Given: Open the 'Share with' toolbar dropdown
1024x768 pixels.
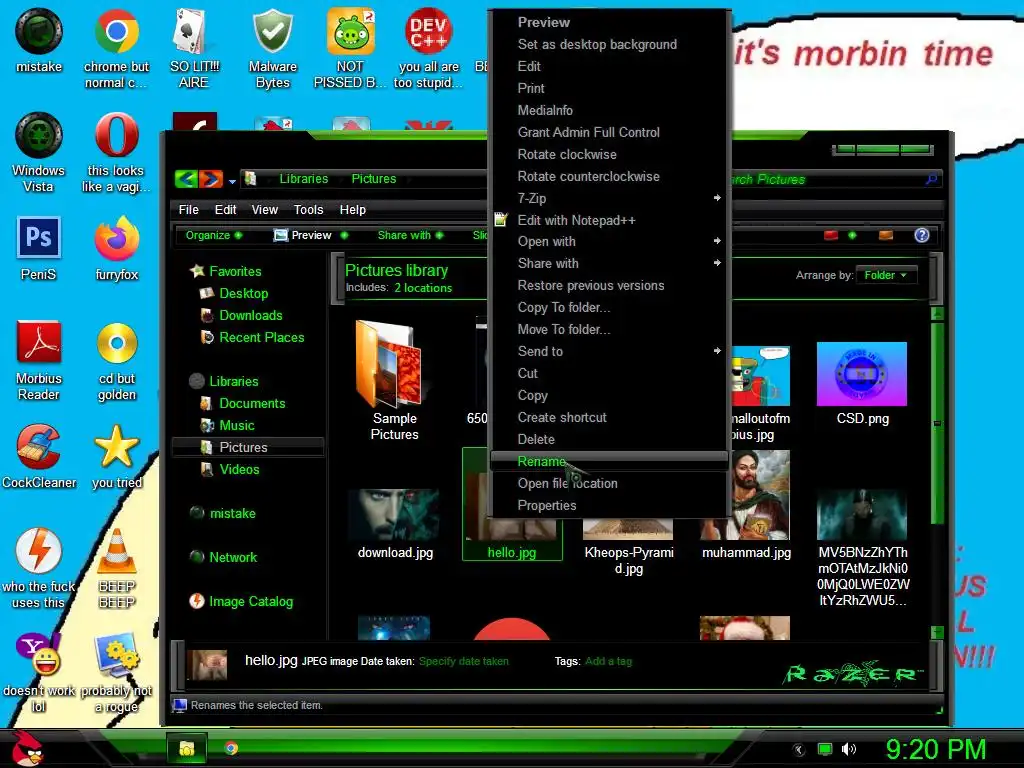Looking at the screenshot, I should (x=410, y=235).
